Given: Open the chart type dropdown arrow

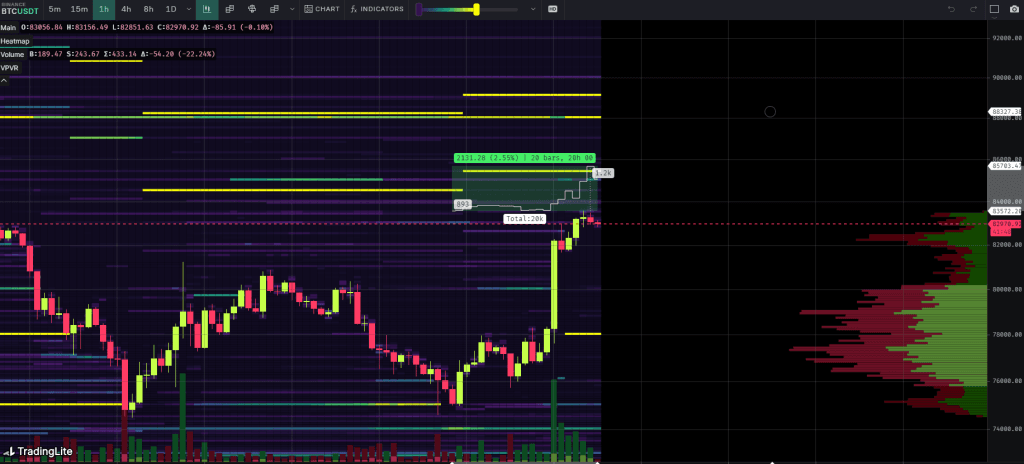Looking at the screenshot, I should click(294, 9).
